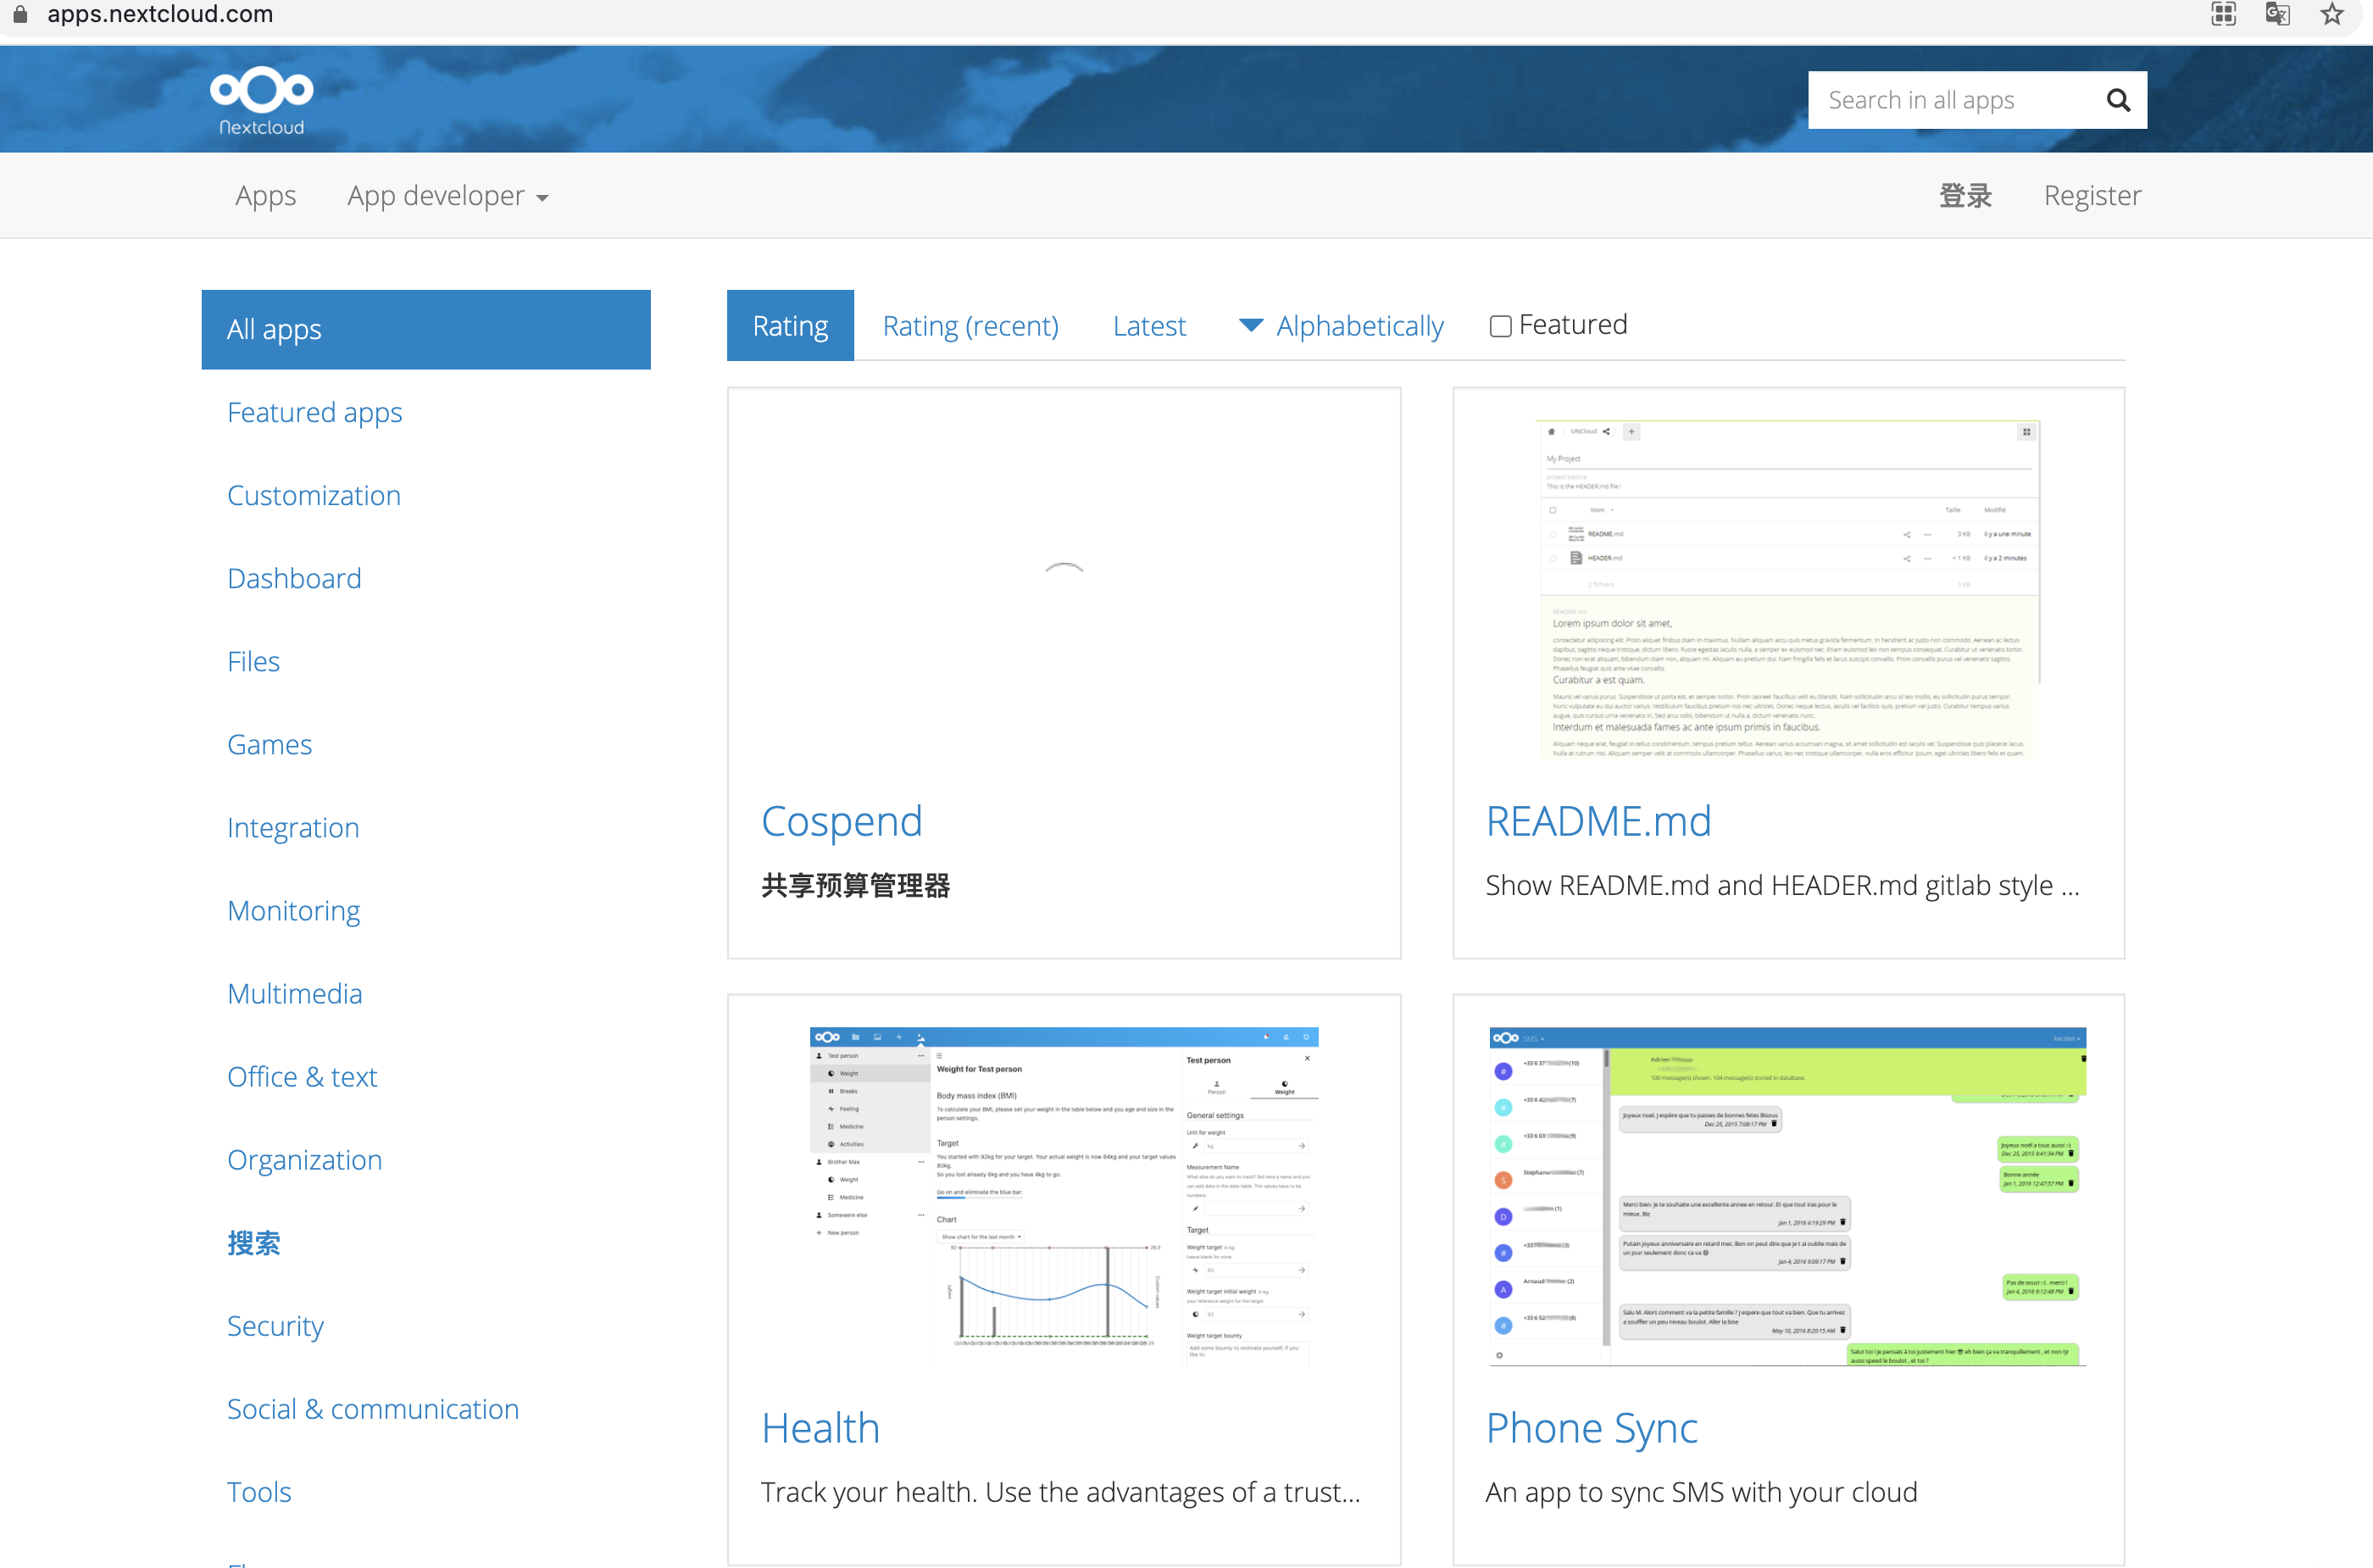2373x1568 pixels.
Task: Open Files category
Action: 253,661
